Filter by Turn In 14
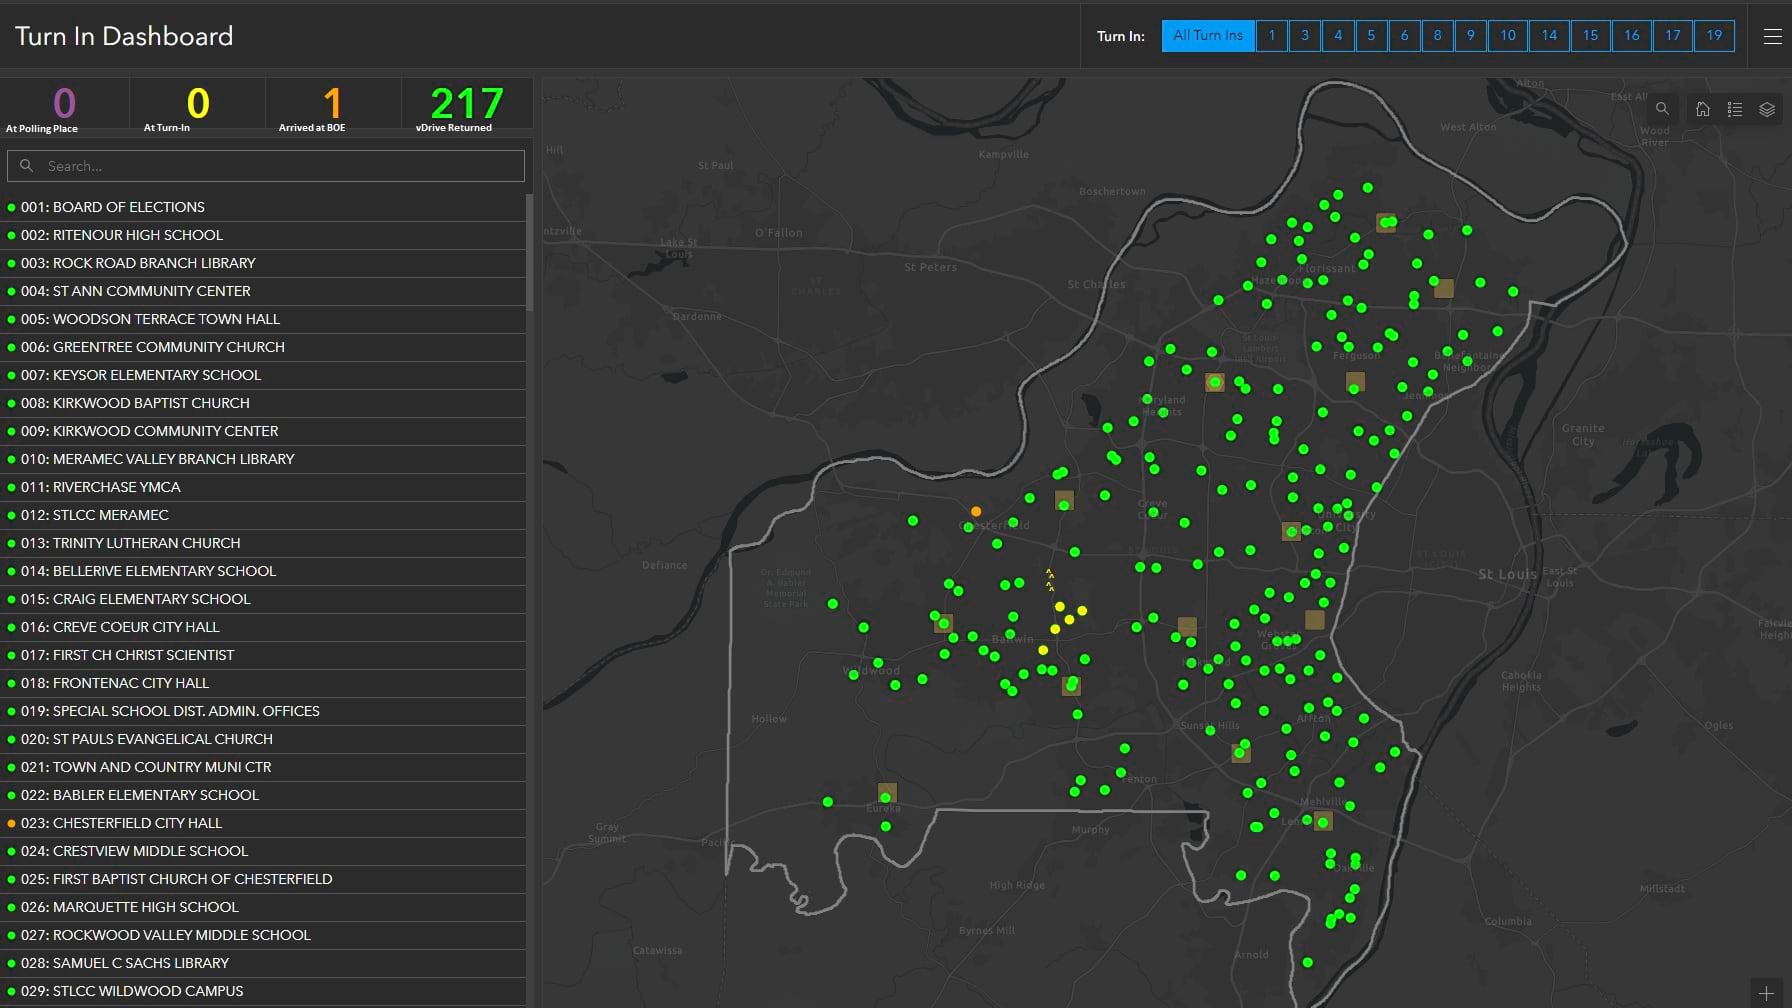 pos(1549,36)
